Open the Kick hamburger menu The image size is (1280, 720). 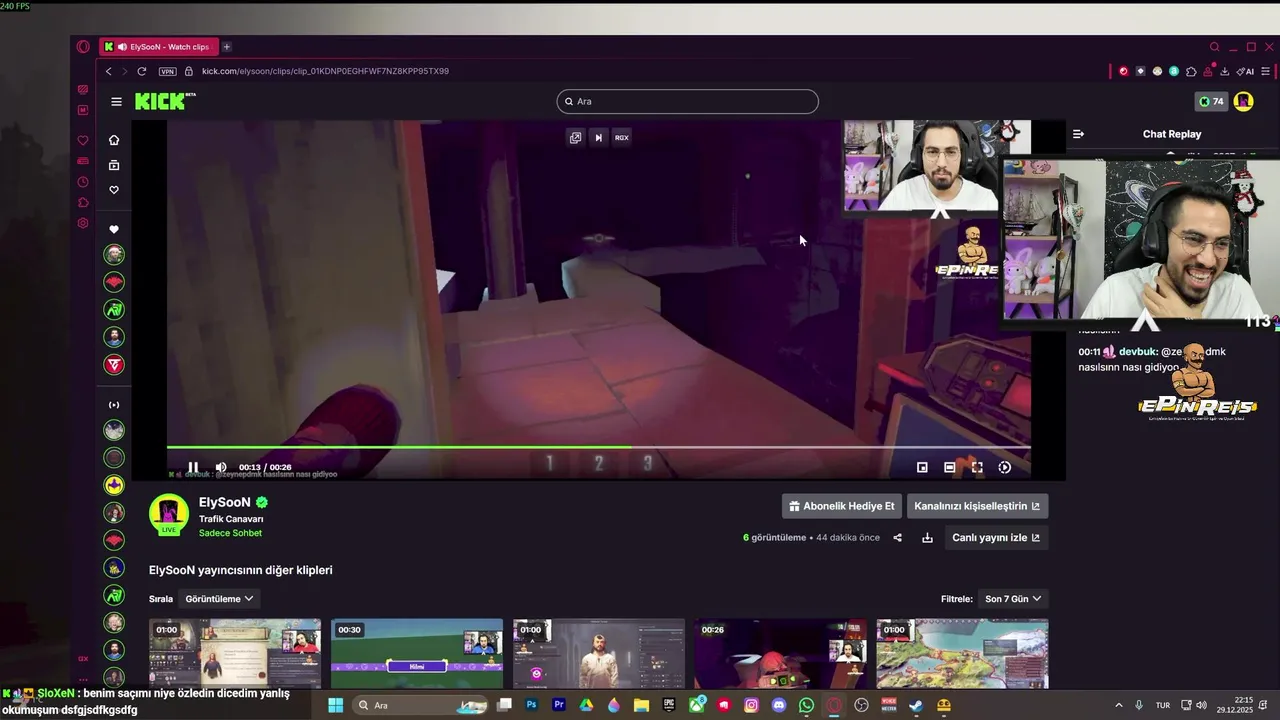(116, 101)
